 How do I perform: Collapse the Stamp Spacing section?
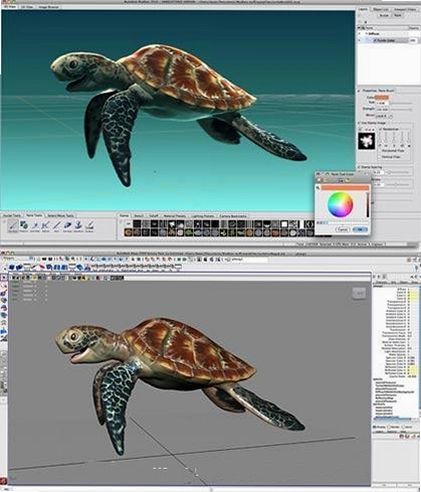359,167
